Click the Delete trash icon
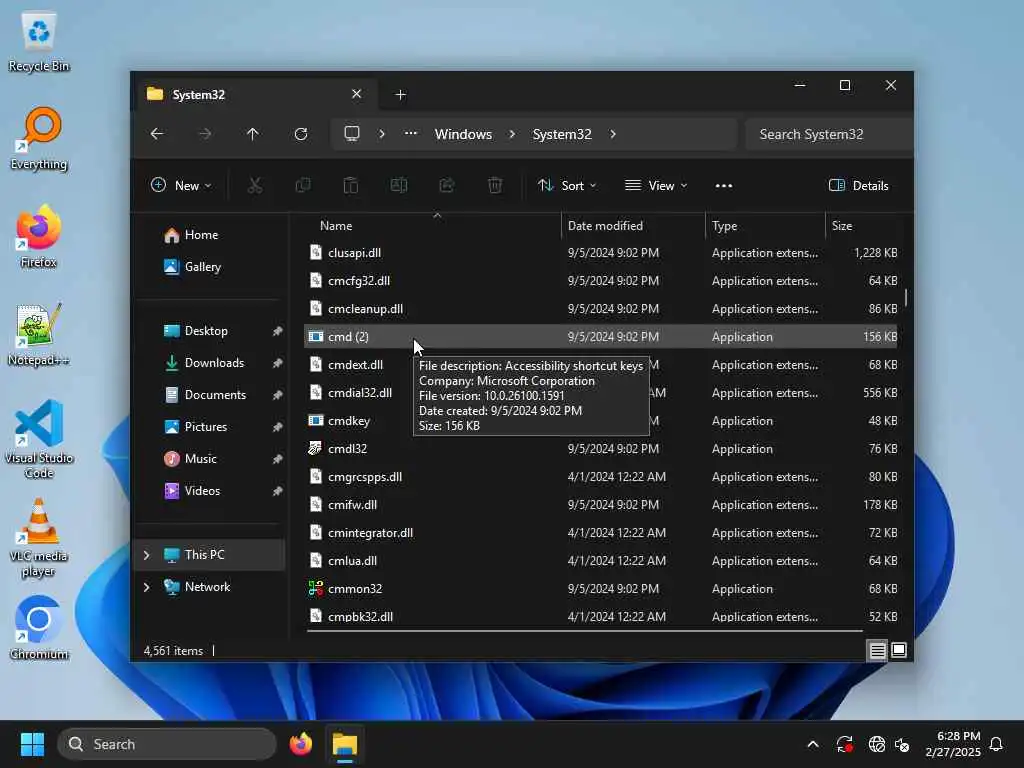The height and width of the screenshot is (768, 1024). pyautogui.click(x=495, y=185)
